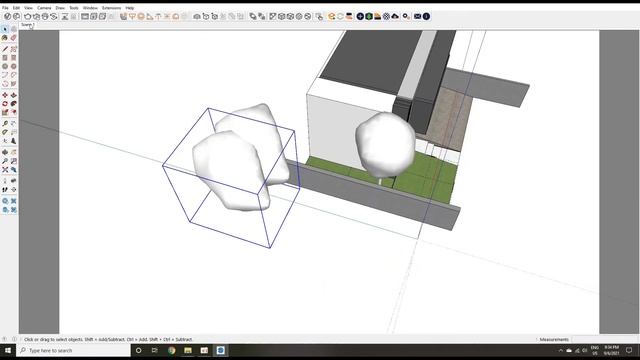The width and height of the screenshot is (640, 360).
Task: Pick the Walk footprints tool
Action: pyautogui.click(x=5, y=189)
